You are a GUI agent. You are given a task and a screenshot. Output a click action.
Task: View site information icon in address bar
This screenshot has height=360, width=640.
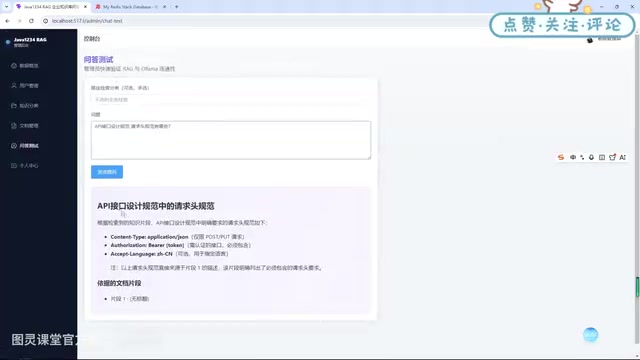45,21
